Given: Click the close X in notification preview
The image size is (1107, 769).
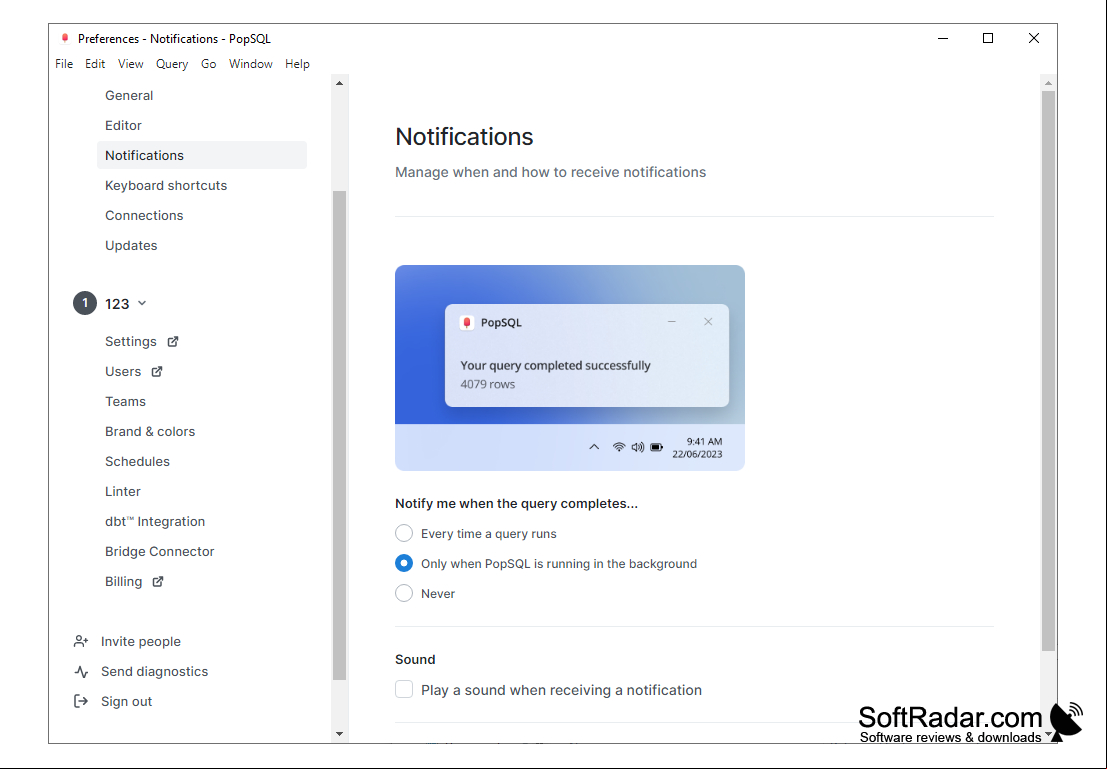Looking at the screenshot, I should [x=708, y=322].
